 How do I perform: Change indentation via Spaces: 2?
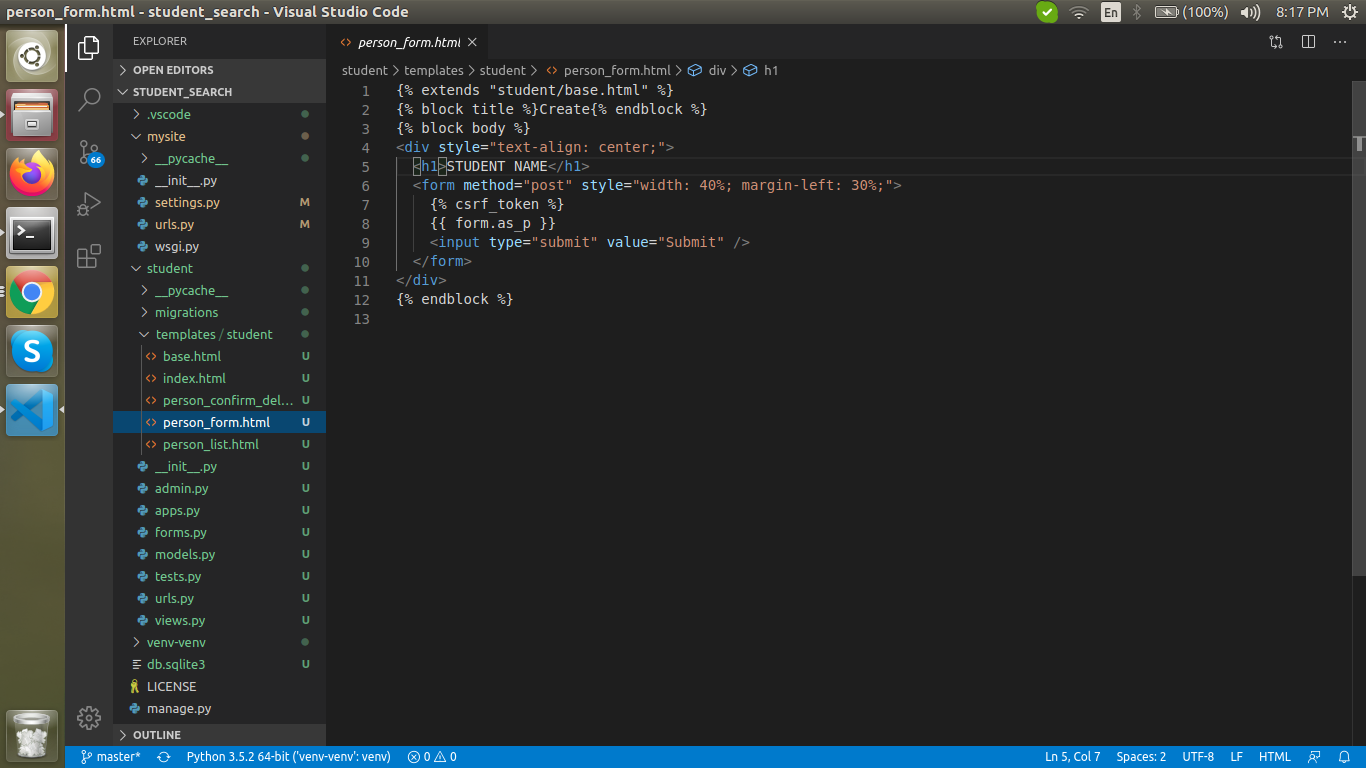tap(1141, 757)
